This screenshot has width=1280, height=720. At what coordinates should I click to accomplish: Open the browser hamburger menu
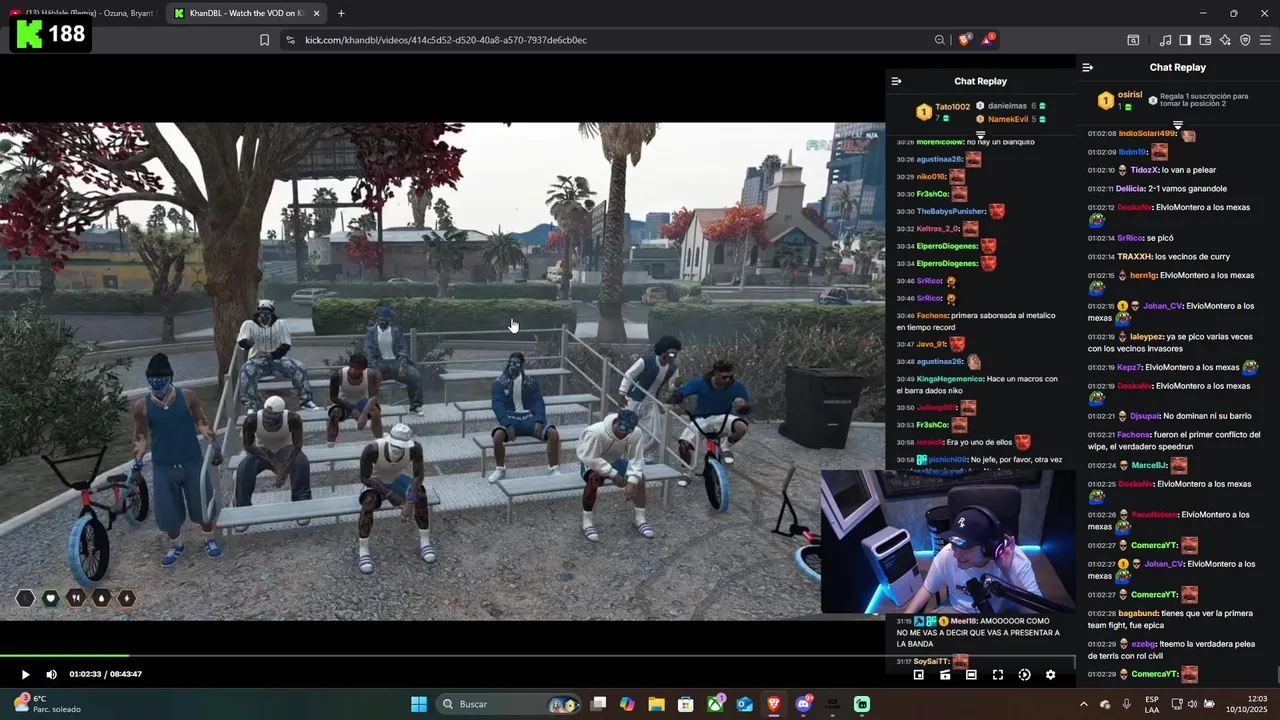click(1265, 40)
